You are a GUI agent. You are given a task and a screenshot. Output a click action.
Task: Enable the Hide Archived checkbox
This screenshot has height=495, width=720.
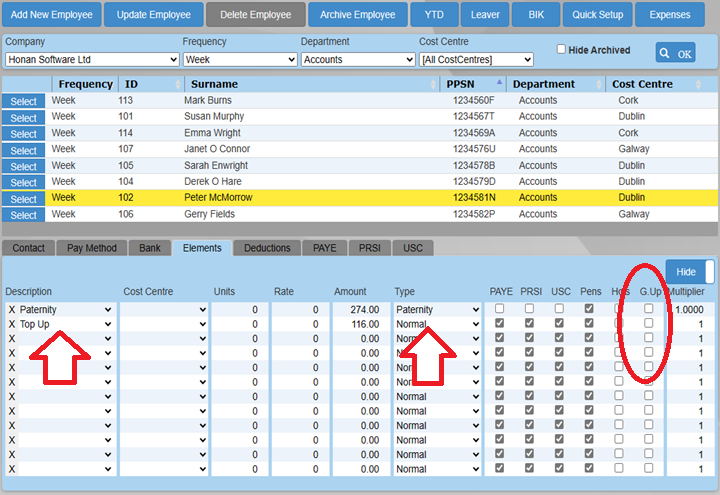(561, 49)
